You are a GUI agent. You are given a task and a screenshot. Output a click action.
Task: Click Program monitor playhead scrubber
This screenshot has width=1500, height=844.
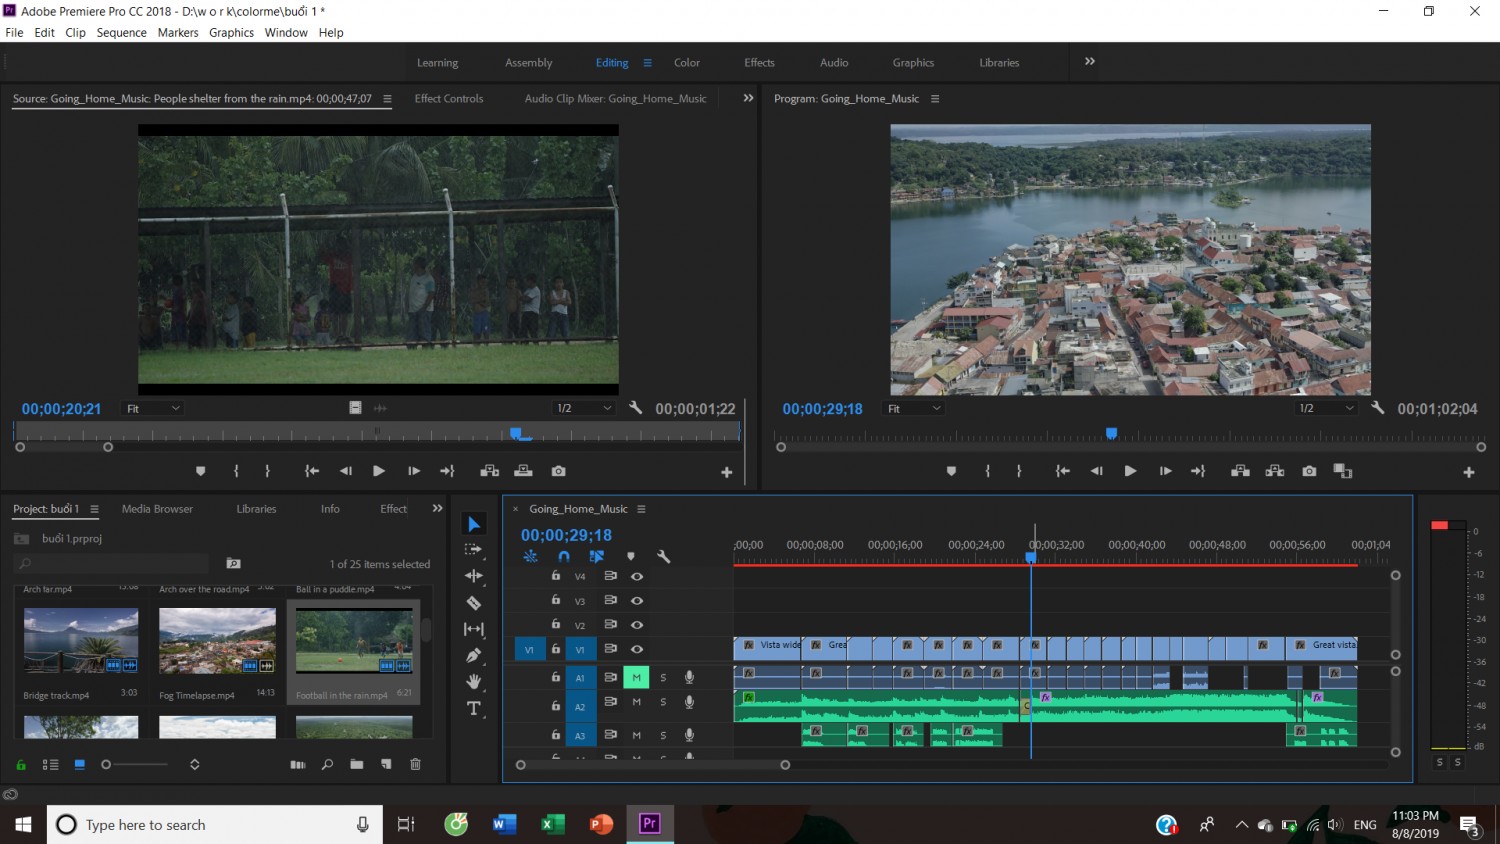(x=1111, y=433)
